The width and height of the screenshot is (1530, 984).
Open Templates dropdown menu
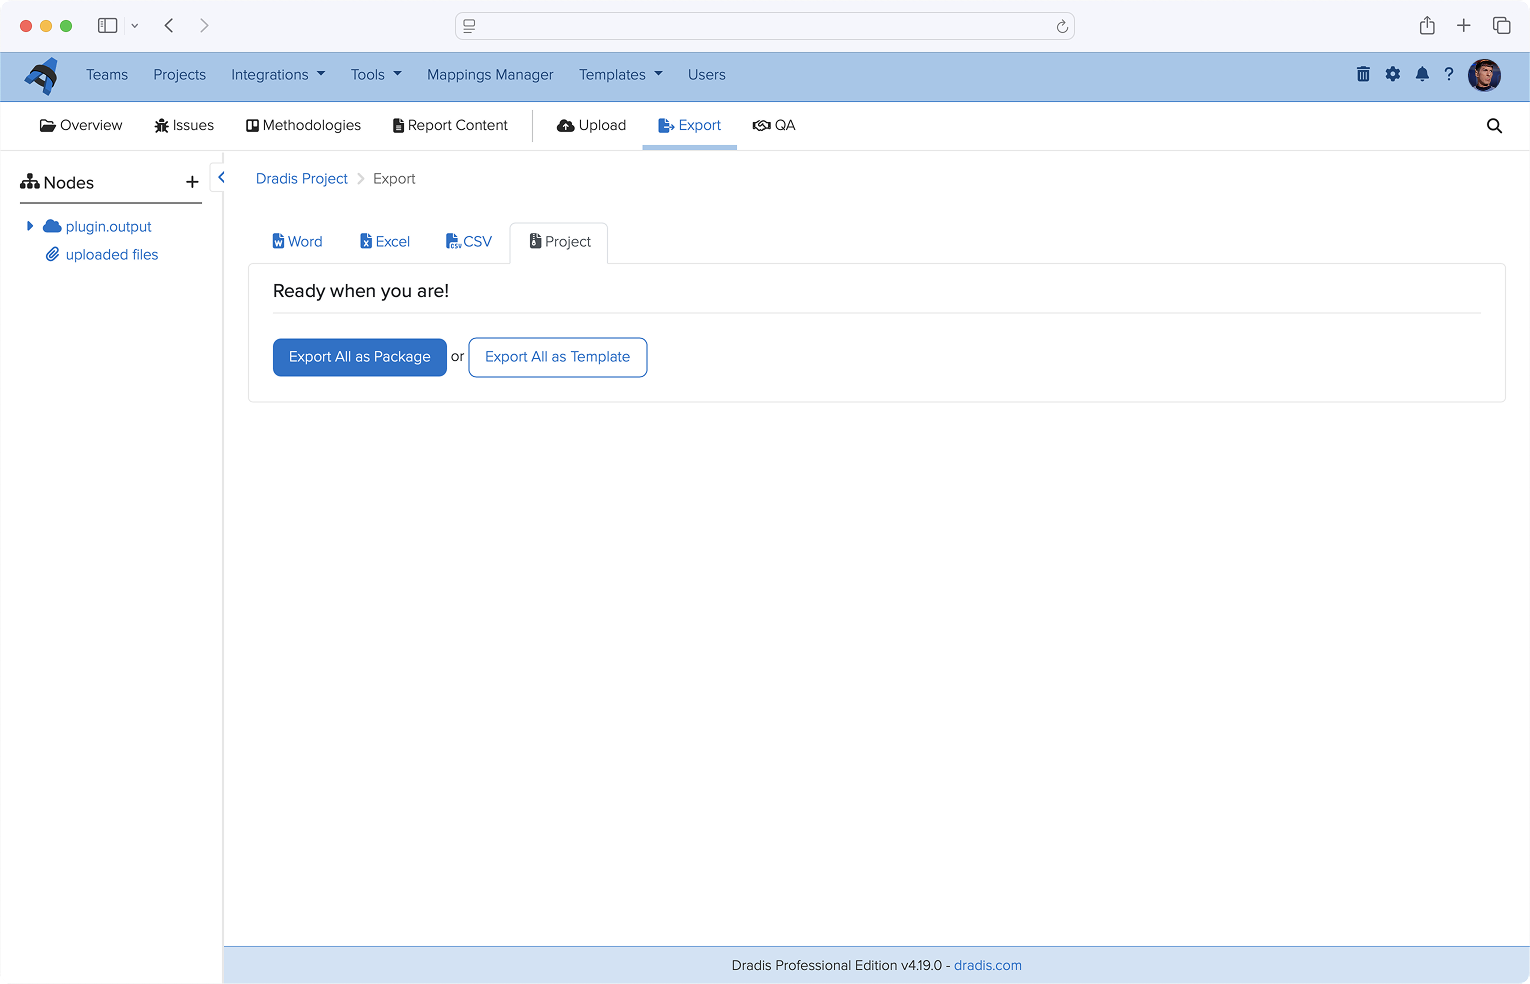pyautogui.click(x=621, y=75)
